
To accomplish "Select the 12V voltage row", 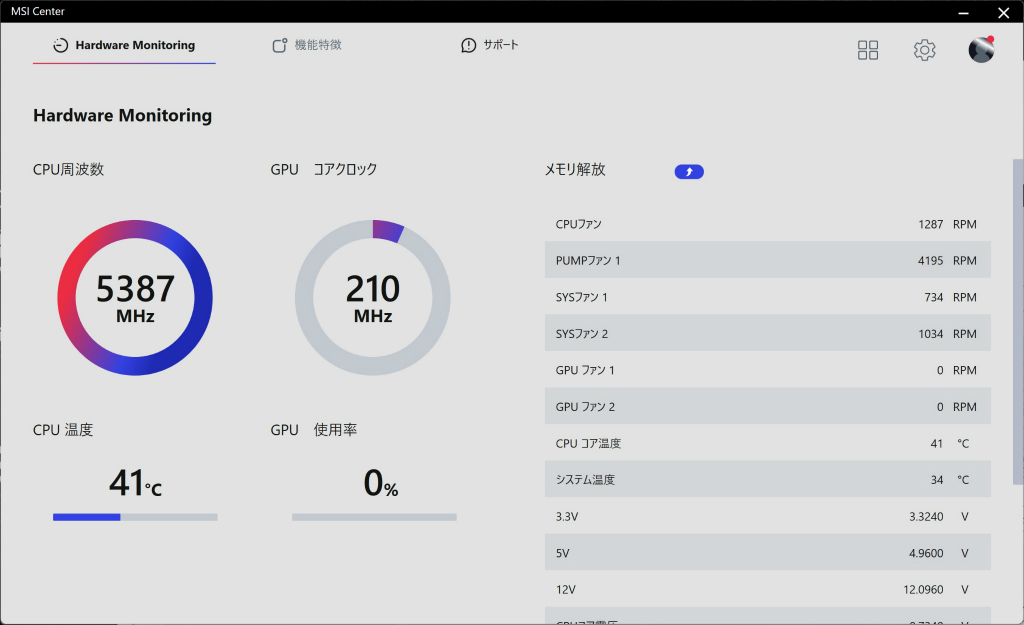I will [x=767, y=589].
